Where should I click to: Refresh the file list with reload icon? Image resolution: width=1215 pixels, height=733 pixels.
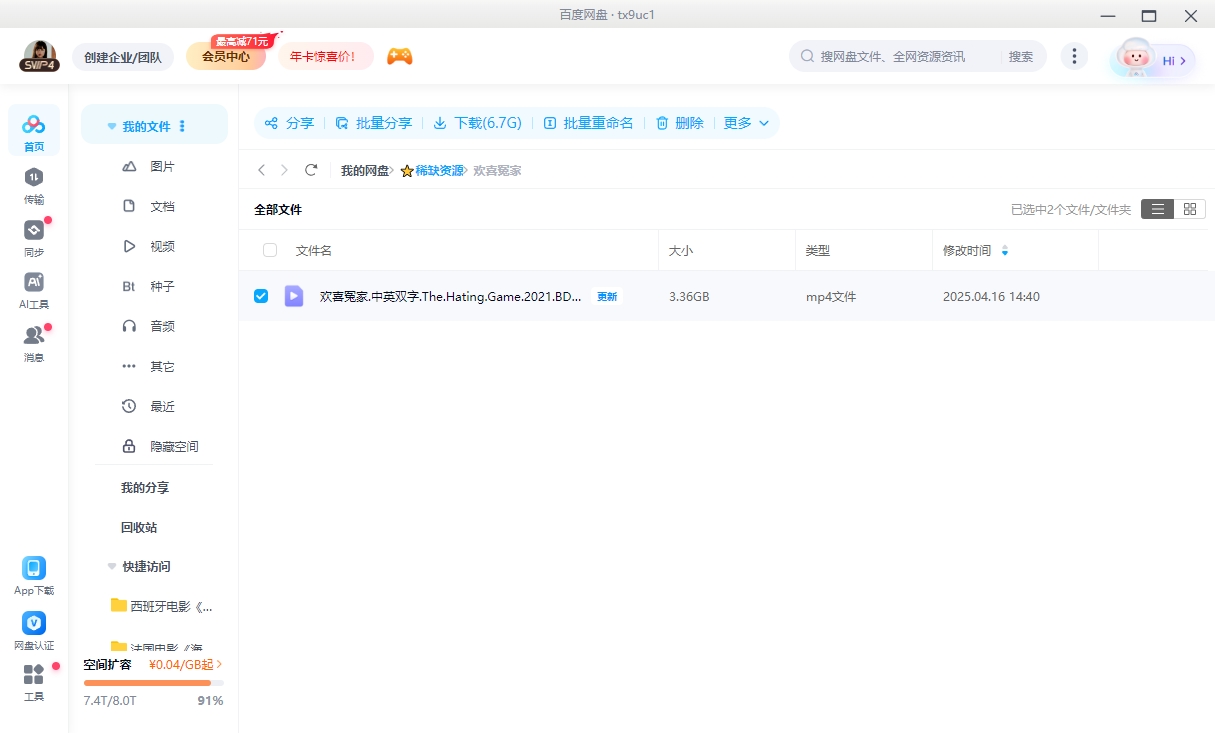coord(311,170)
